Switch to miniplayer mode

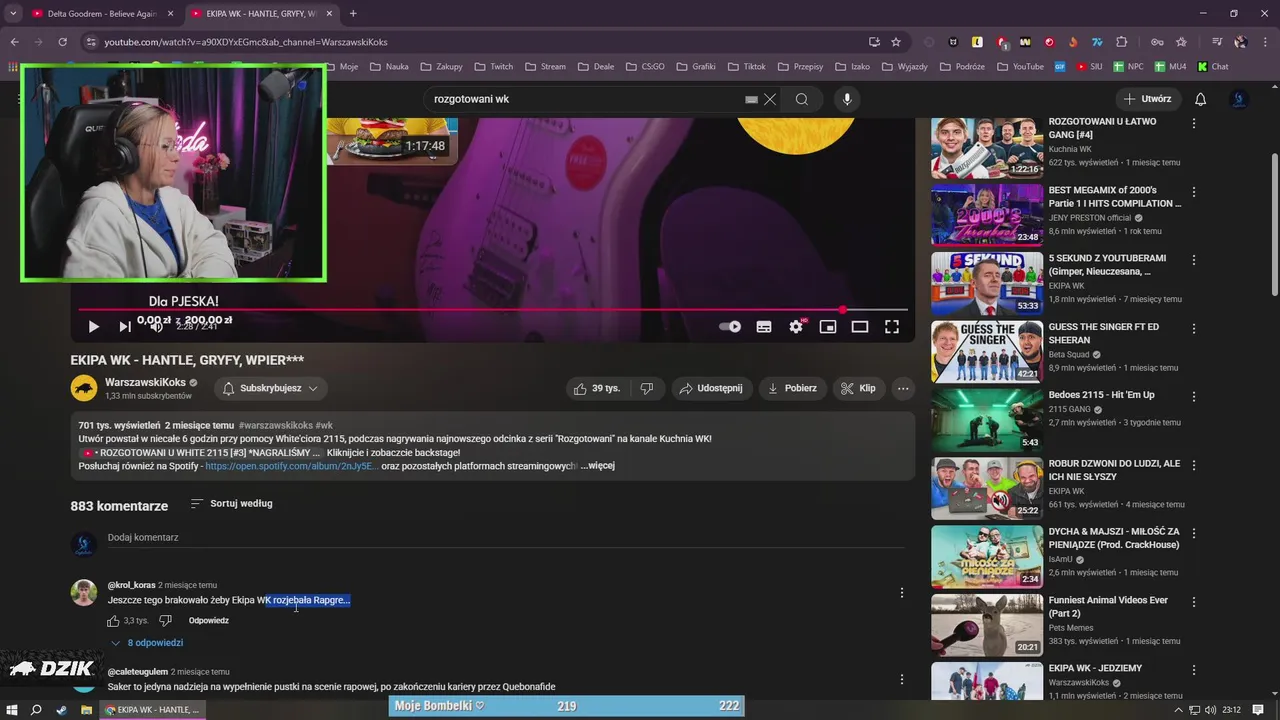click(828, 326)
